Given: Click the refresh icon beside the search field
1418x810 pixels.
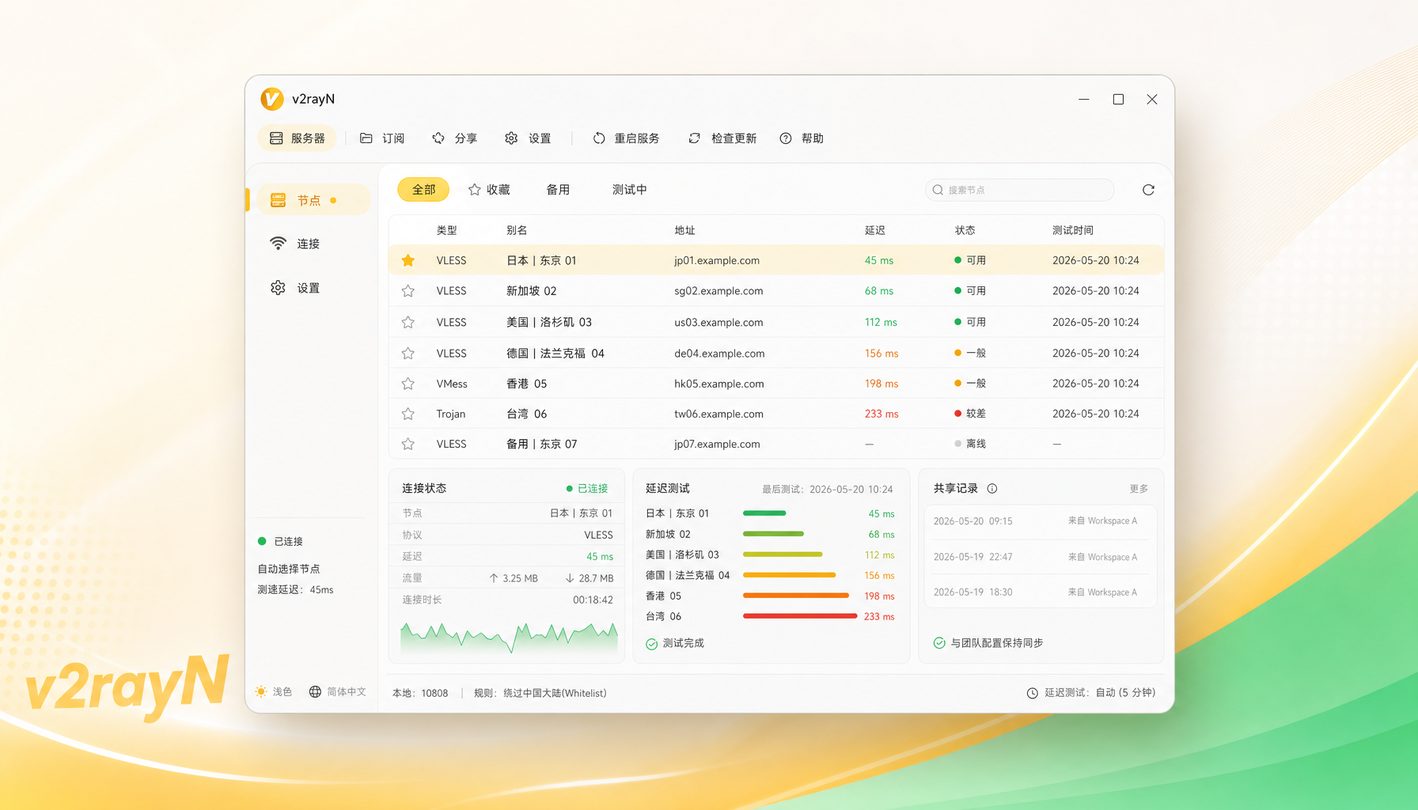Looking at the screenshot, I should pos(1148,190).
